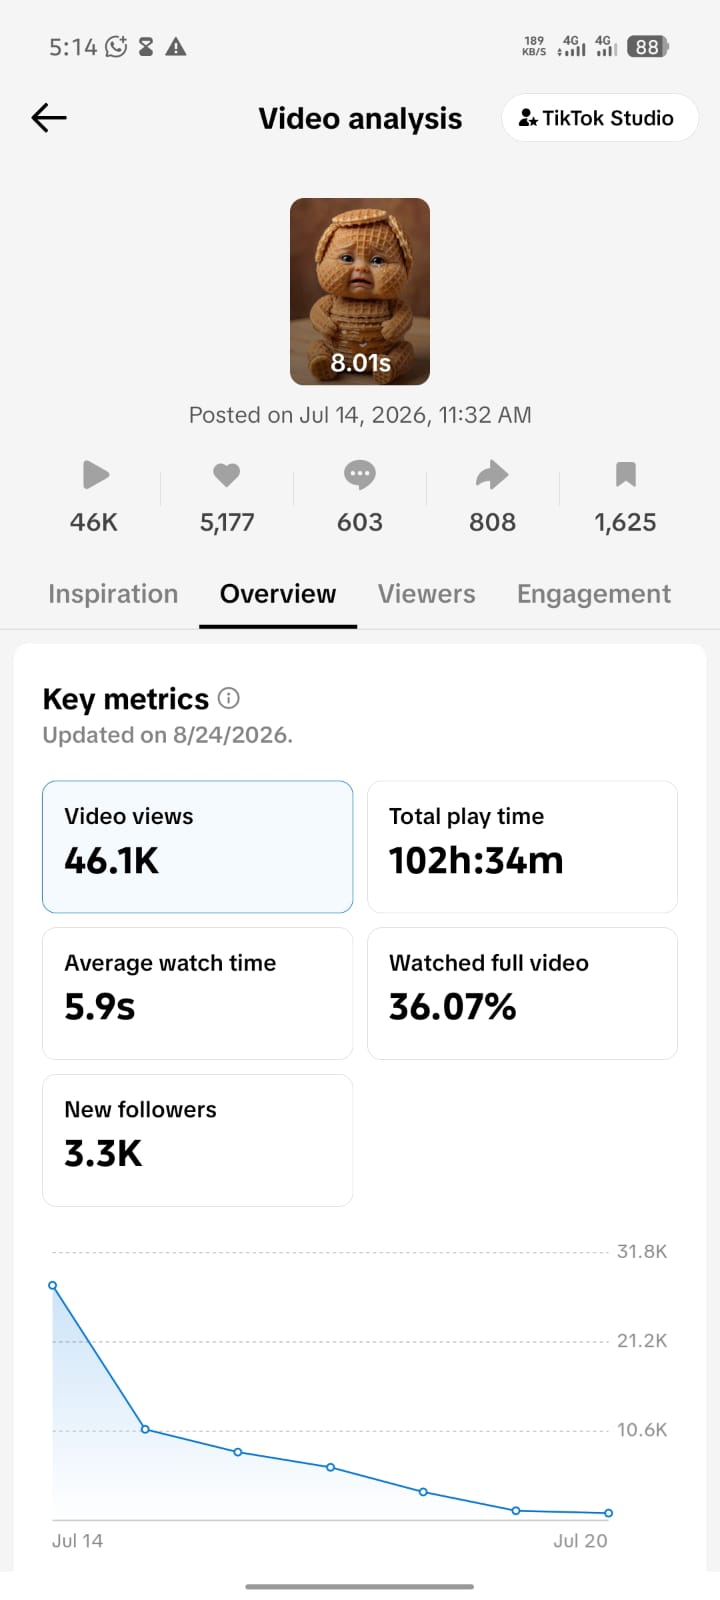This screenshot has height=1600, width=720.
Task: Switch to the Viewers tab
Action: coord(427,594)
